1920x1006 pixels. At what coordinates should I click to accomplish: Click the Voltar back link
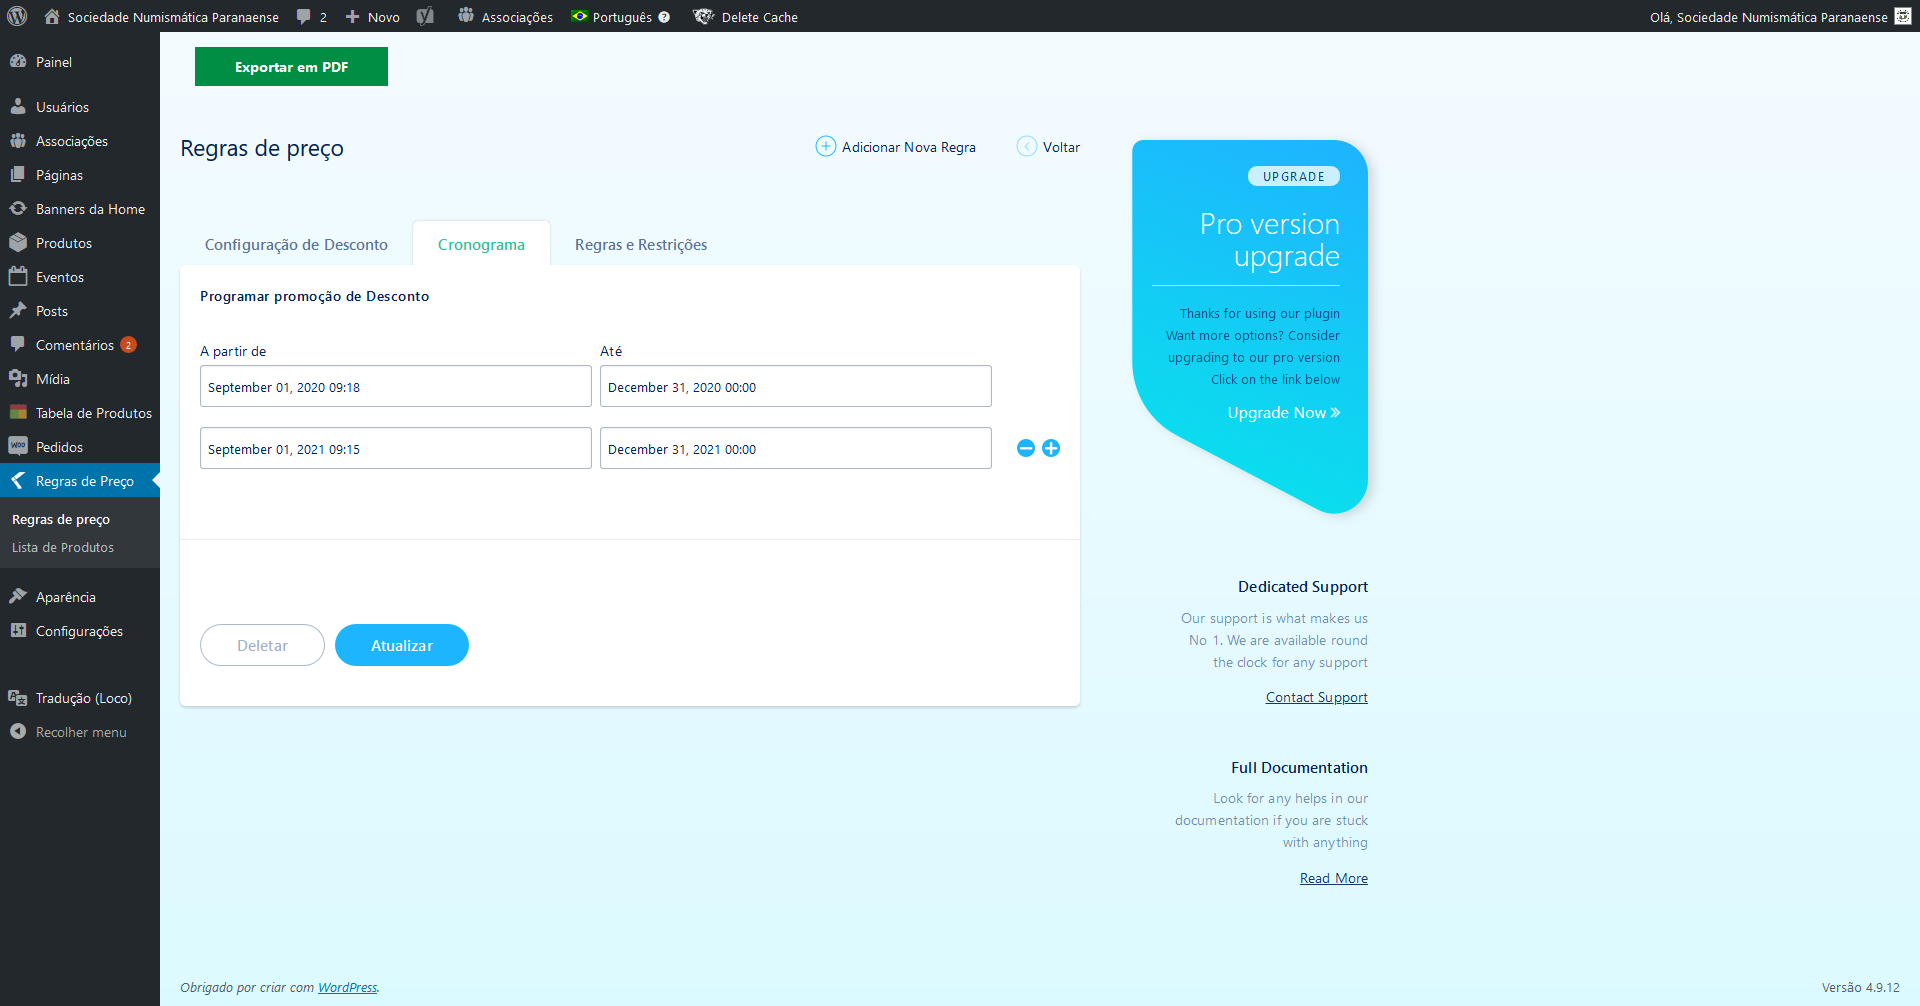pos(1048,147)
